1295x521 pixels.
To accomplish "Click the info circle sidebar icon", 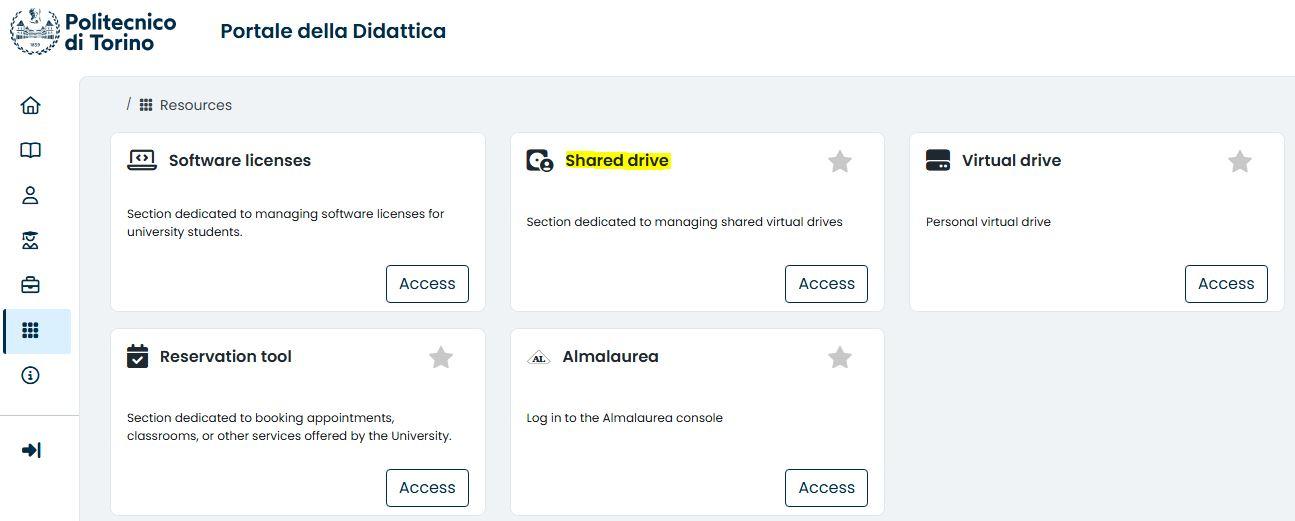I will click(x=31, y=376).
